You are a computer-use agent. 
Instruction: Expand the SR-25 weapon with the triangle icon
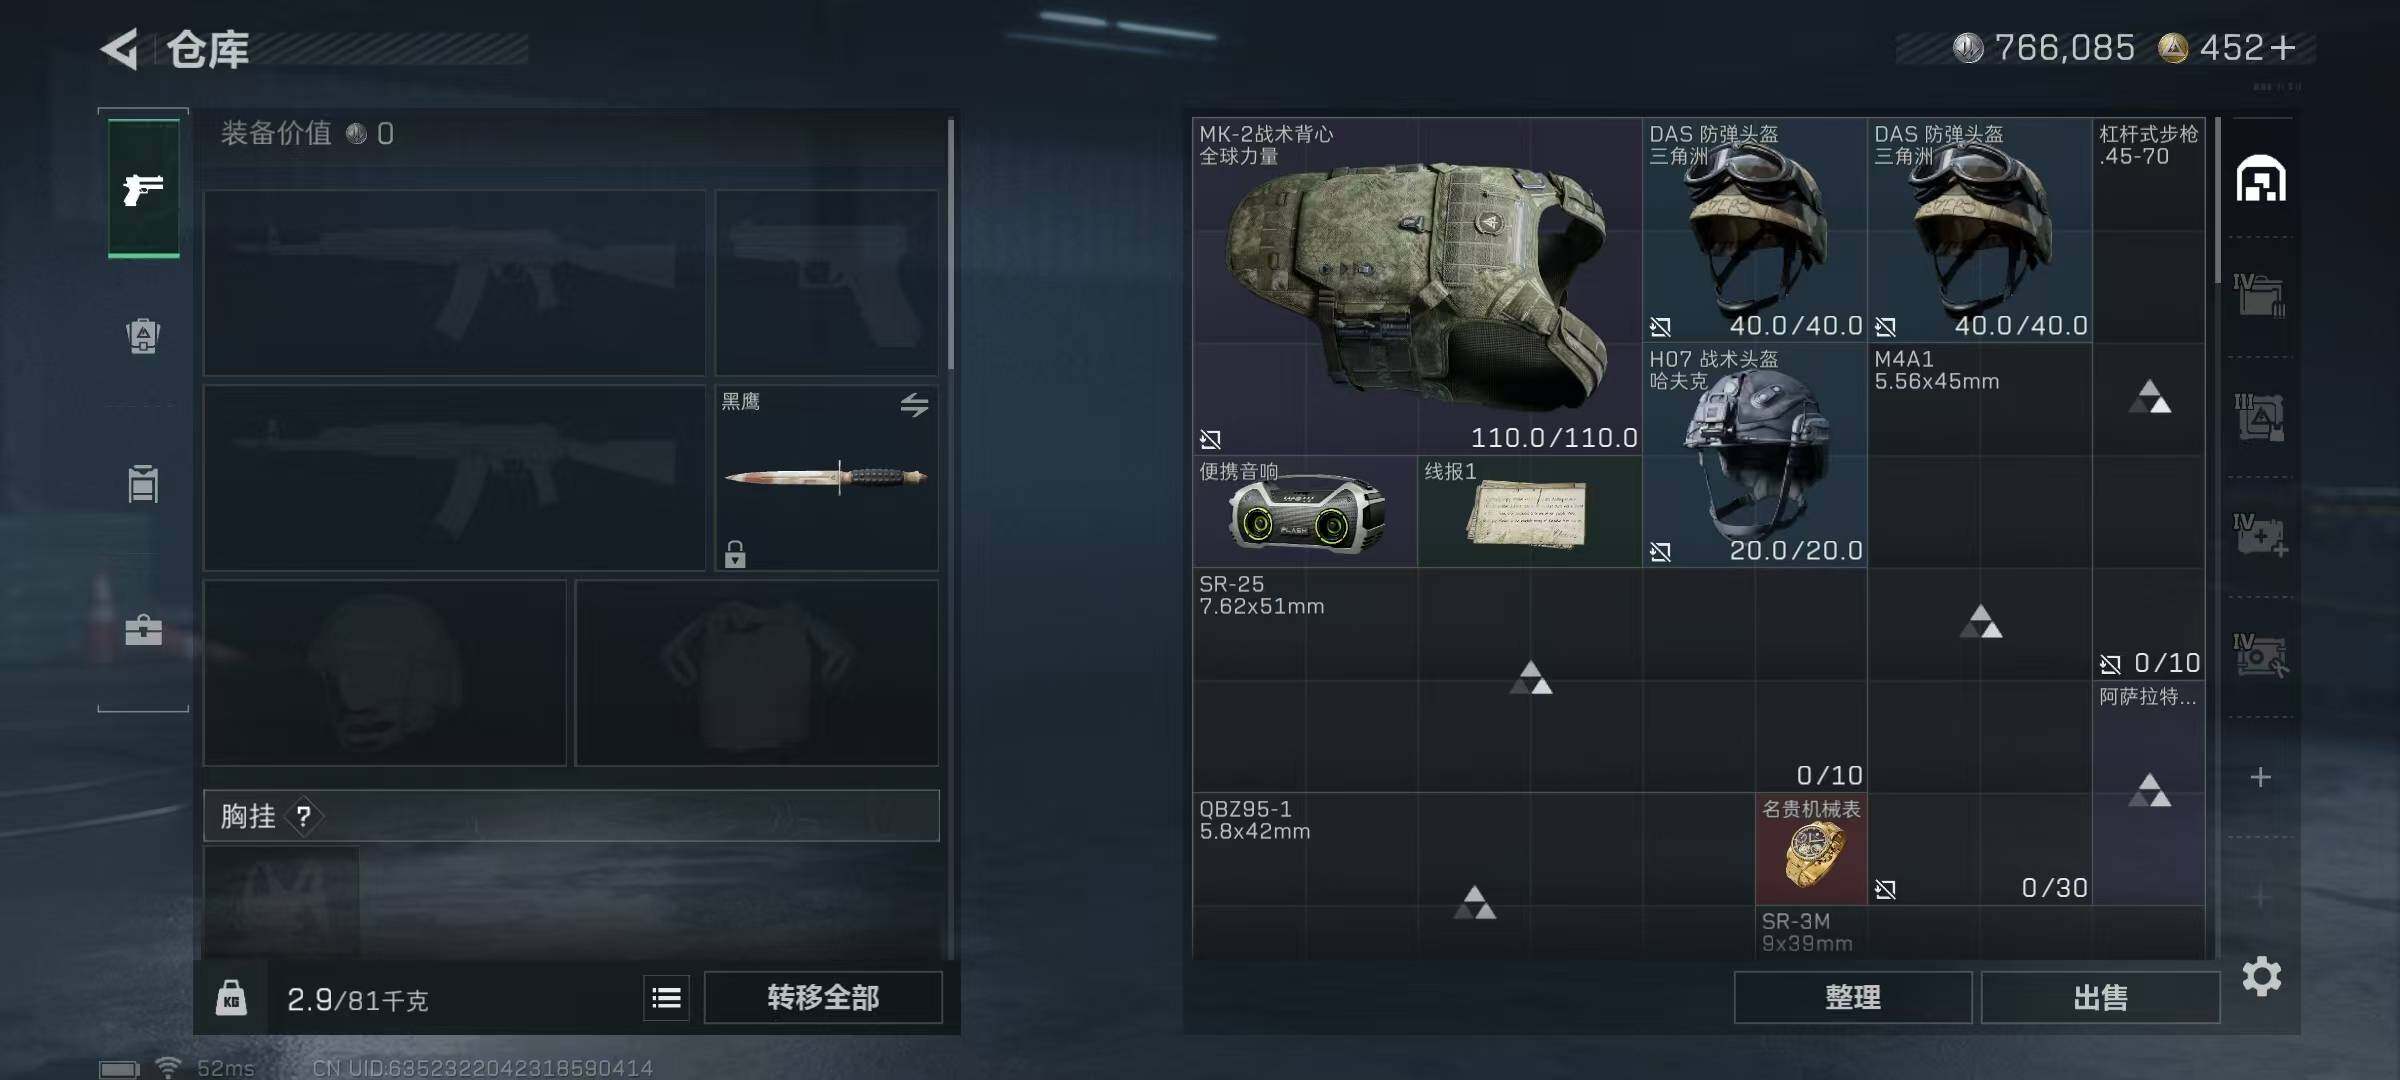(1530, 678)
